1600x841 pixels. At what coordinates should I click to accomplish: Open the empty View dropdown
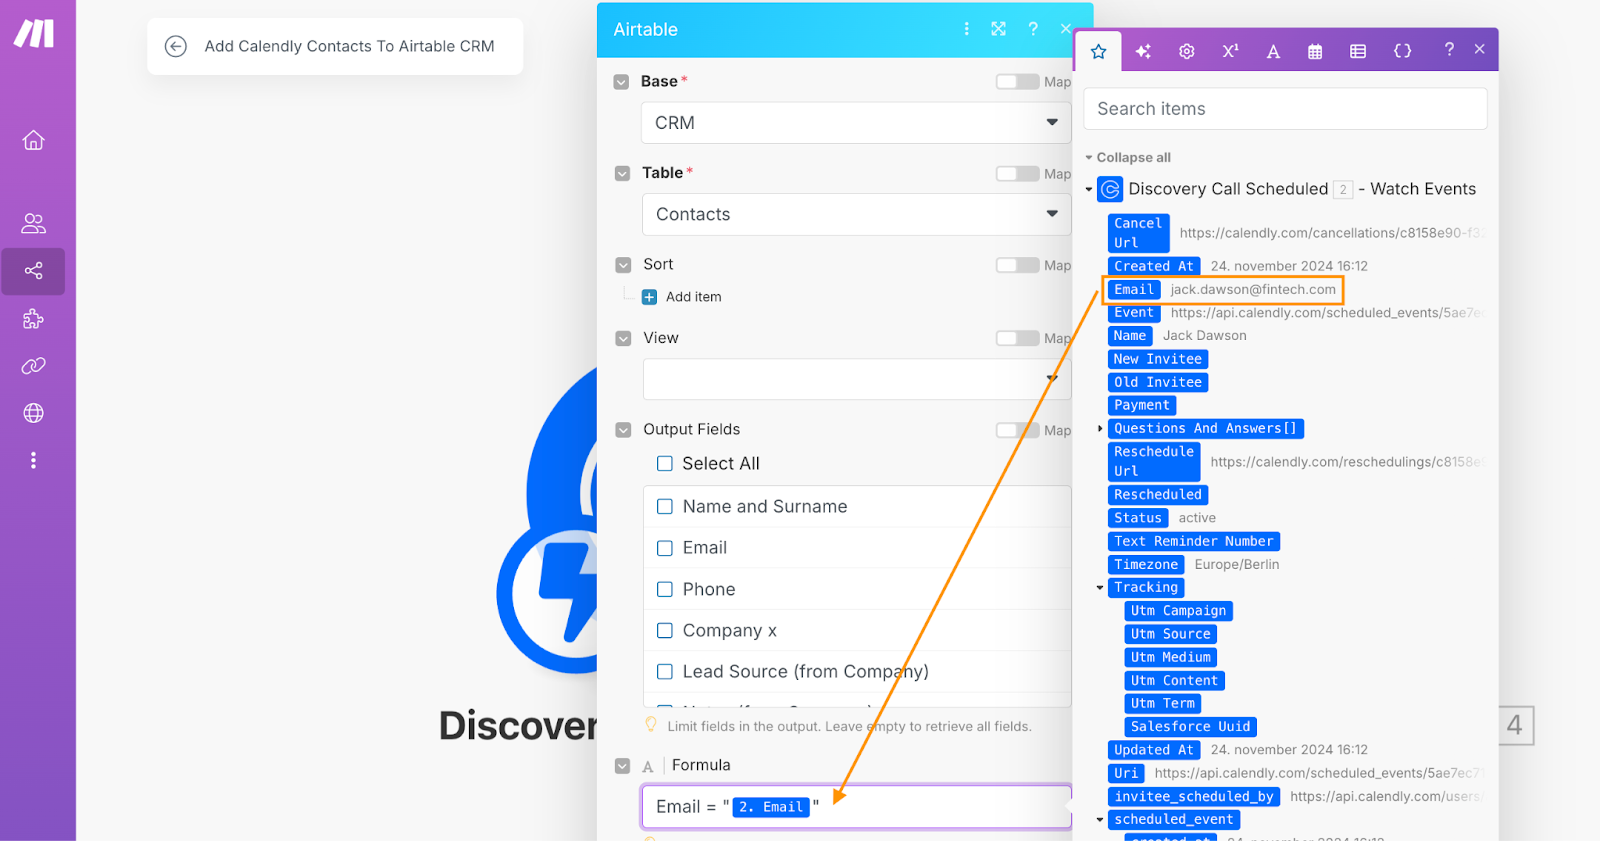pos(856,379)
